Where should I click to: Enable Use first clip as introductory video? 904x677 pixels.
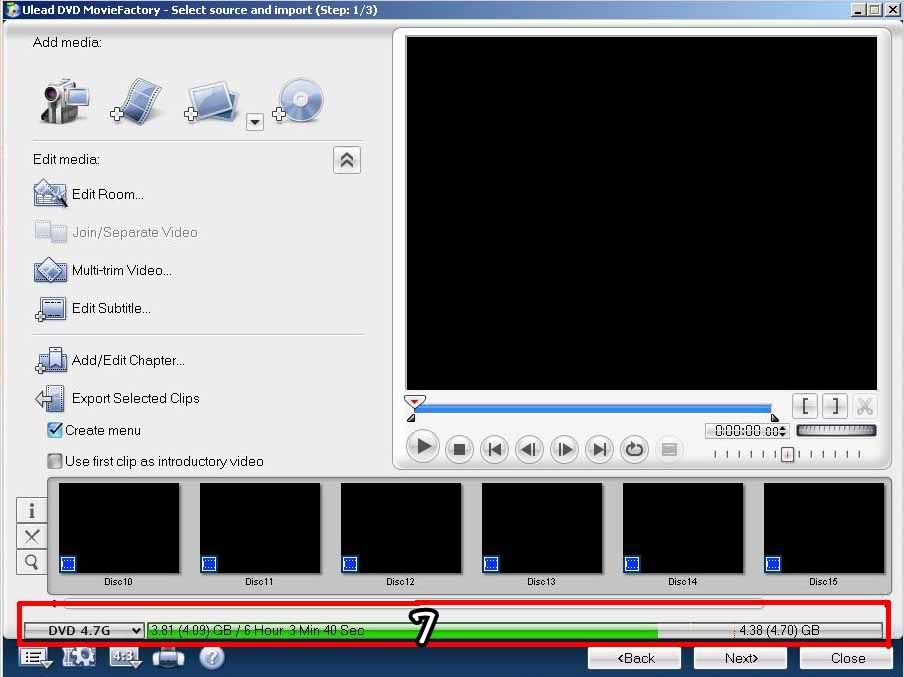point(56,461)
